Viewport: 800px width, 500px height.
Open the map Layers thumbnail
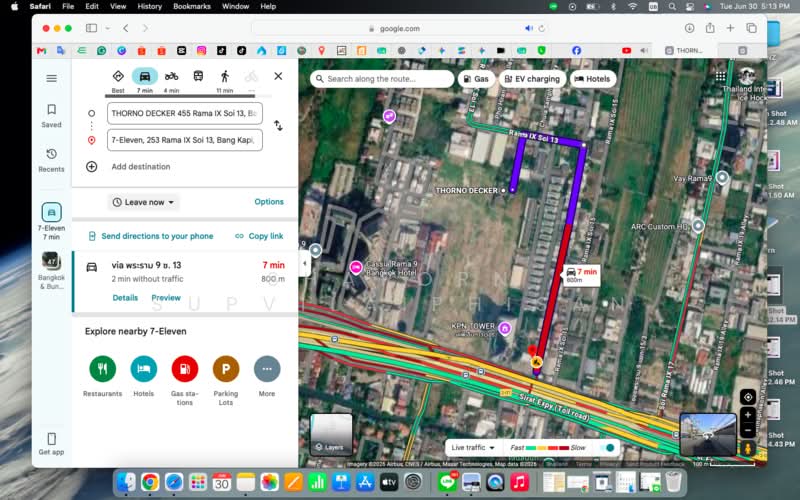coord(332,434)
